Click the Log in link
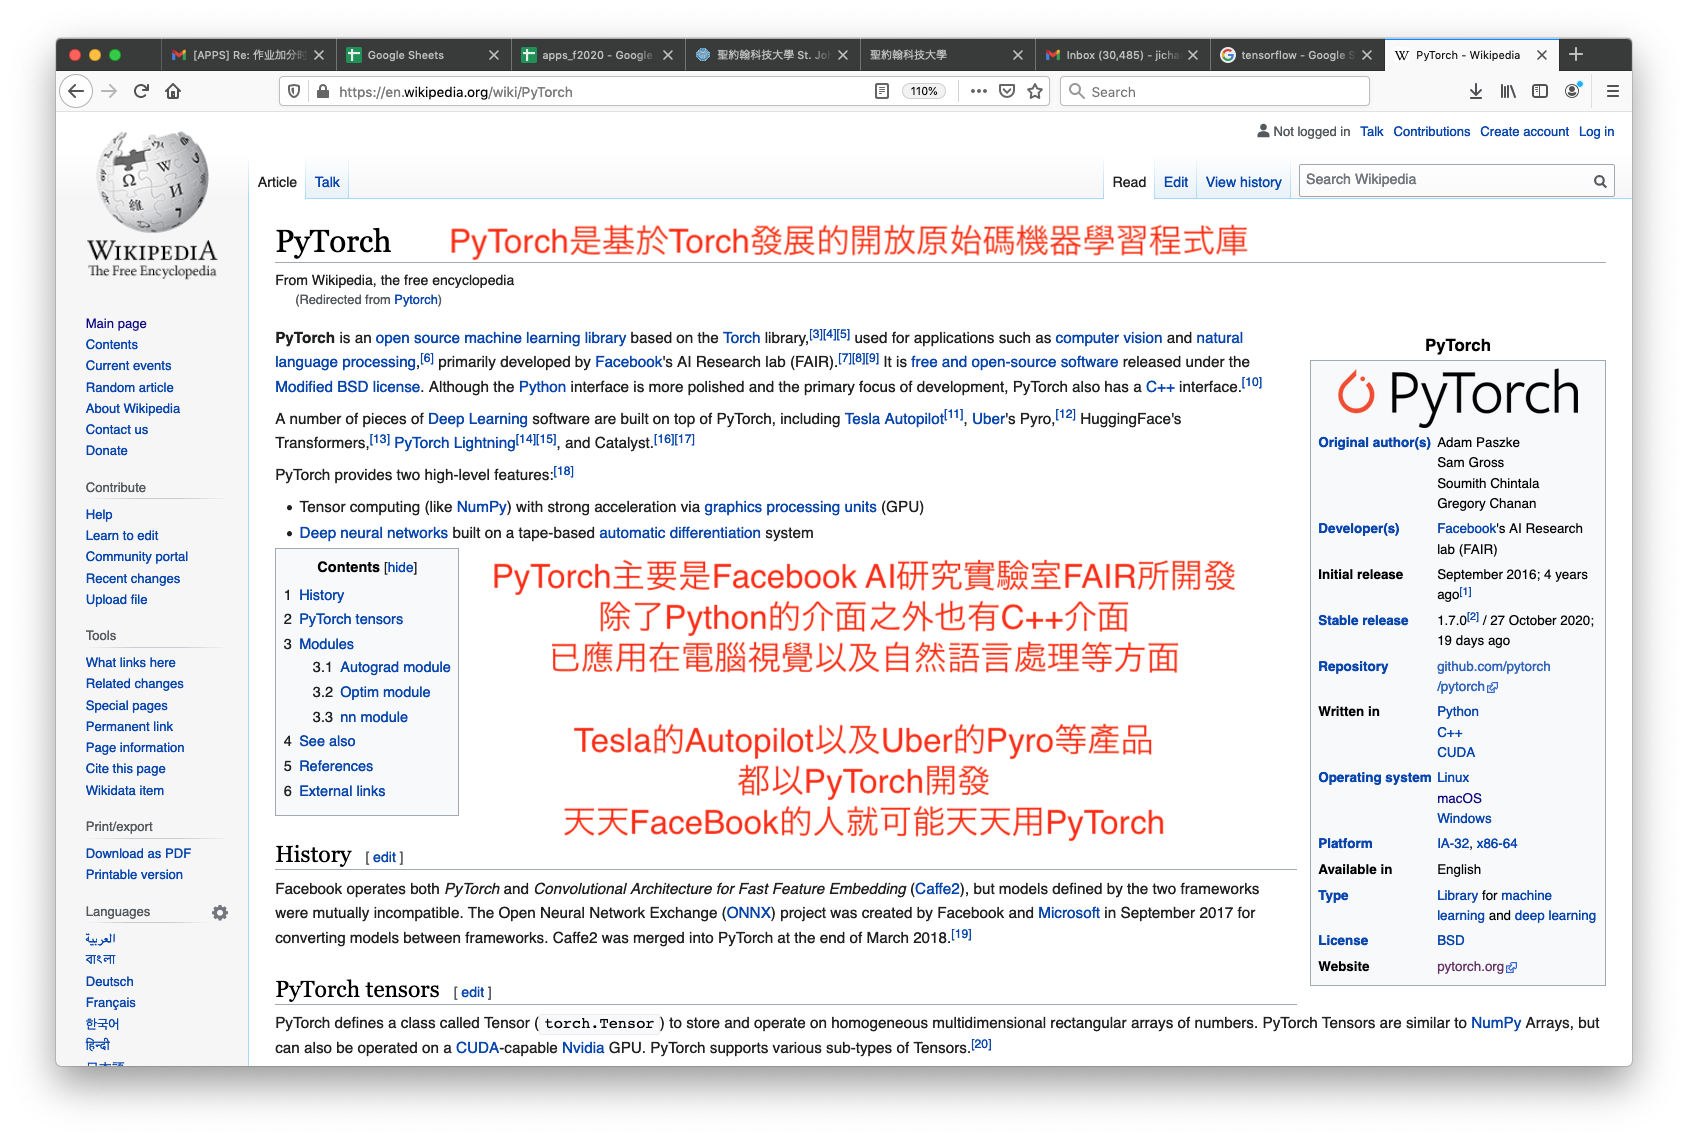The width and height of the screenshot is (1688, 1140). point(1596,132)
